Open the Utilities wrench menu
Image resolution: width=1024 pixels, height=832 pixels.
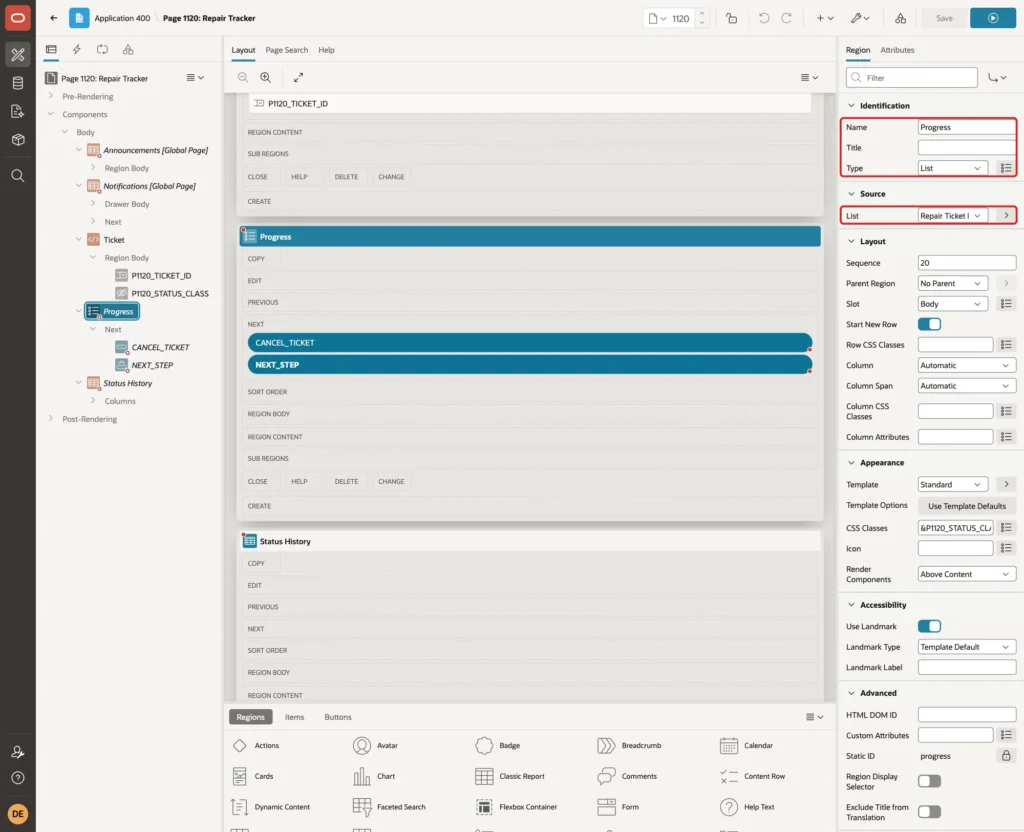[x=860, y=18]
